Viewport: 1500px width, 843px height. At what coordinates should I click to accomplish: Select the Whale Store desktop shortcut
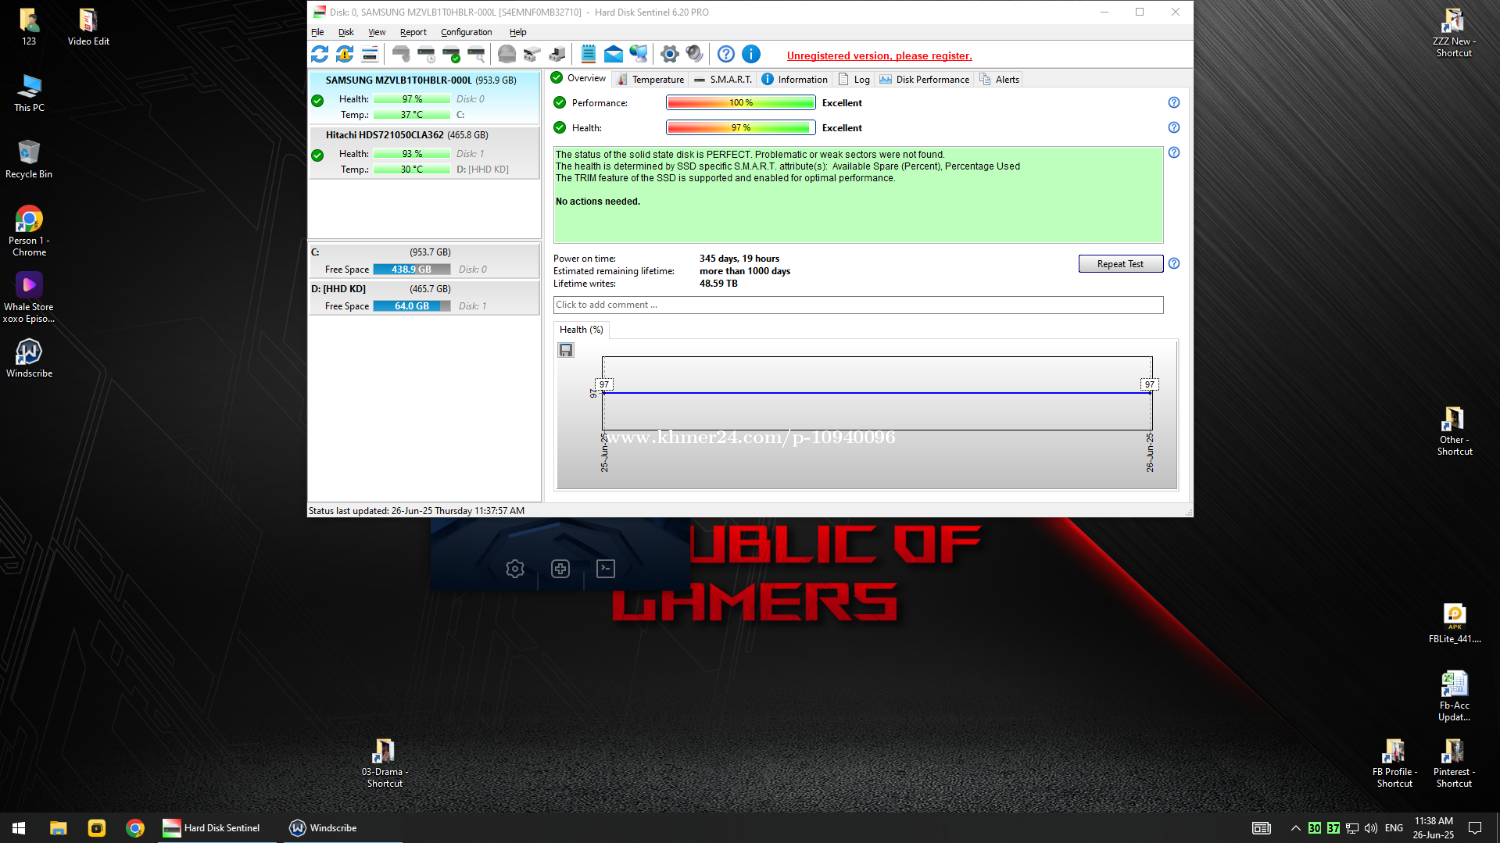(29, 298)
